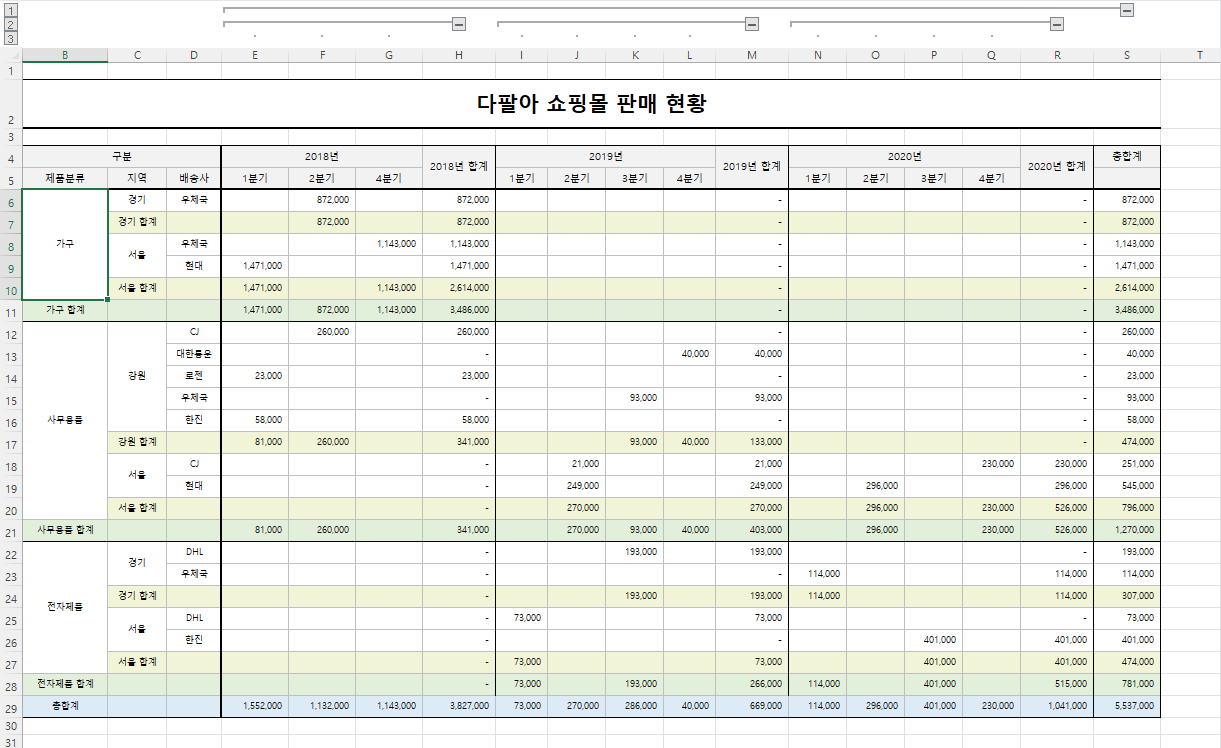The width and height of the screenshot is (1221, 748).
Task: Click the 배송사 header cell
Action: 194,179
